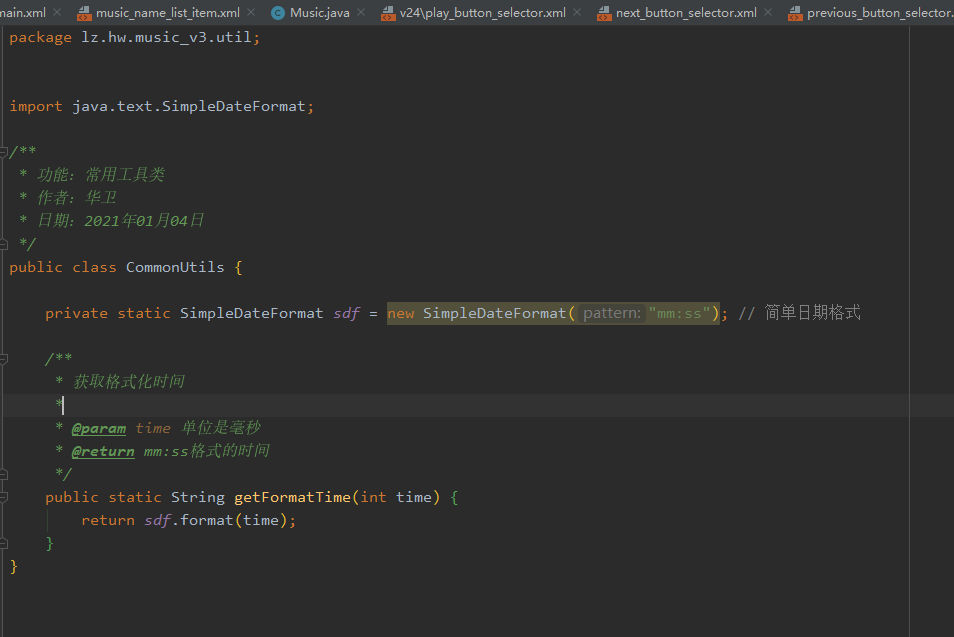Place cursor on 'CommonUtils' class name
This screenshot has width=954, height=637.
pyautogui.click(x=175, y=267)
